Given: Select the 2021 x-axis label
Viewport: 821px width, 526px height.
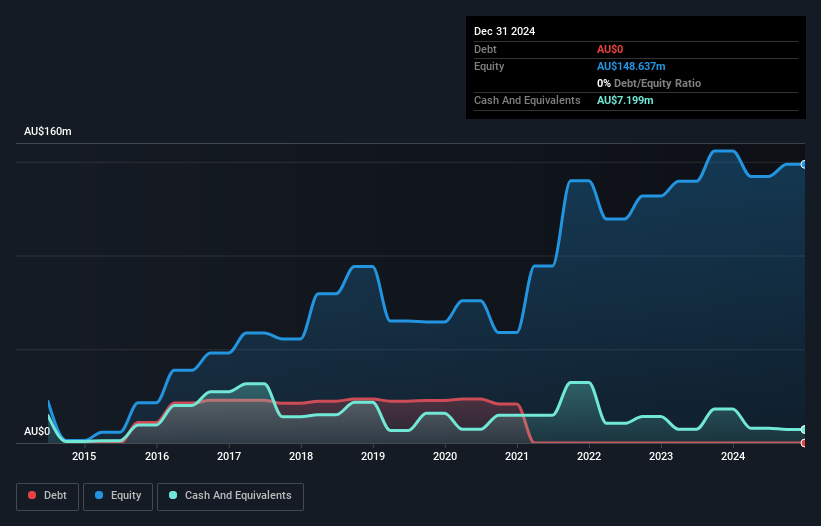Looking at the screenshot, I should coord(517,456).
